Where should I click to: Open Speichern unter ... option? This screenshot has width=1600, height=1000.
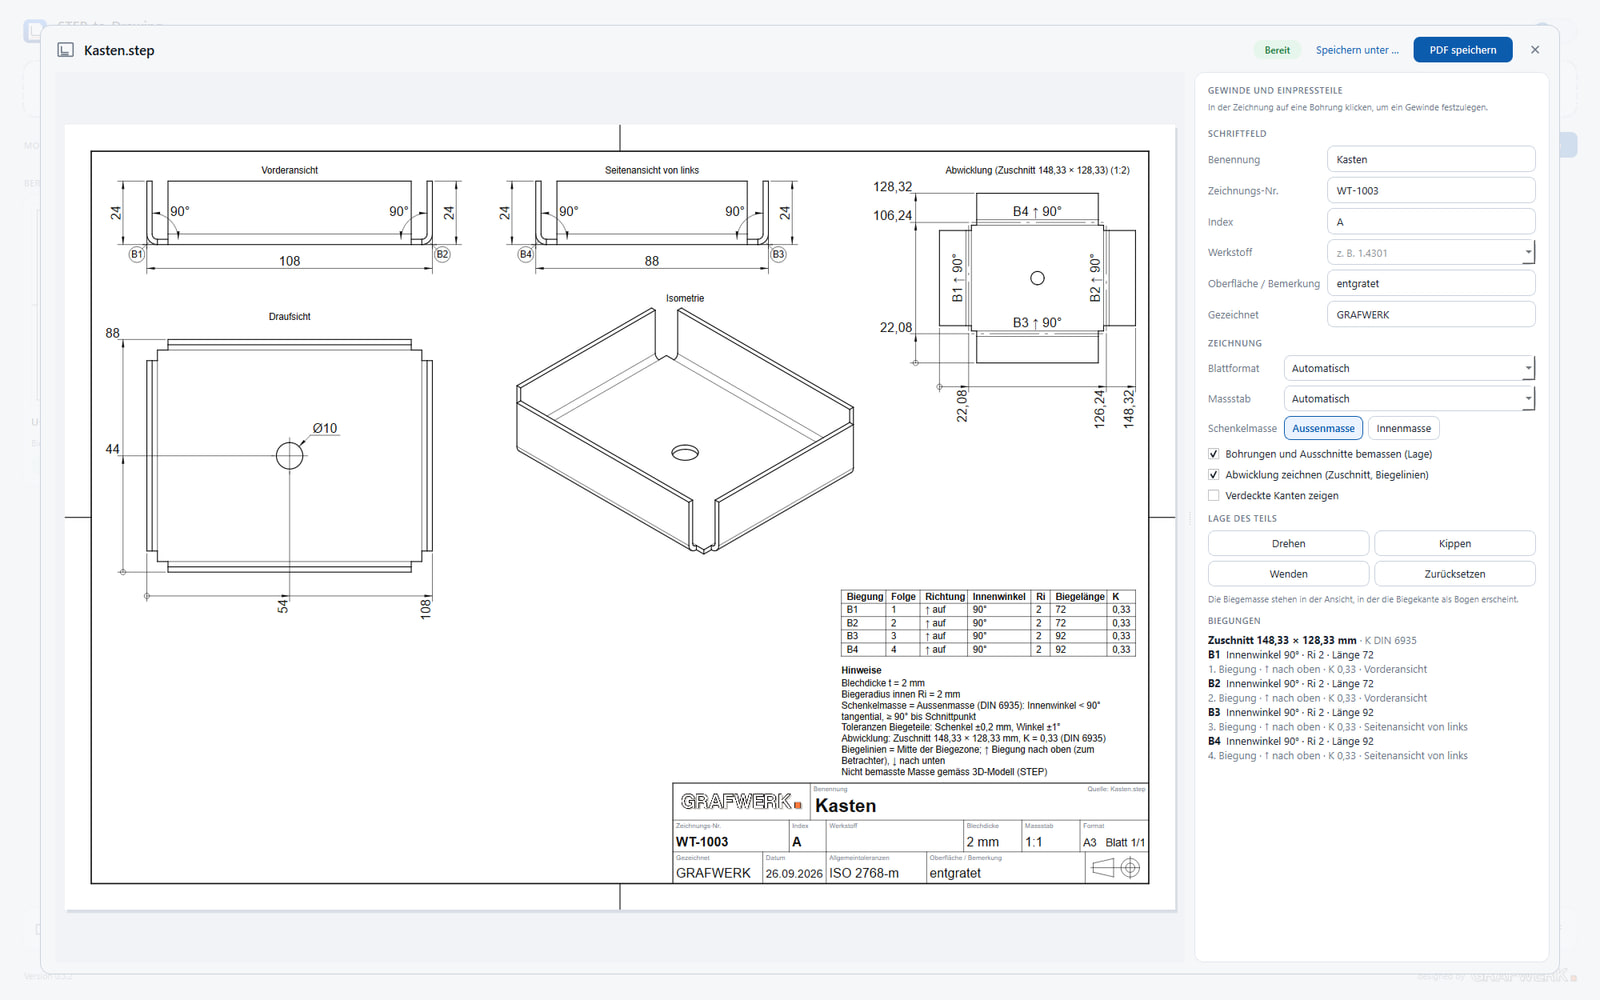[1357, 50]
